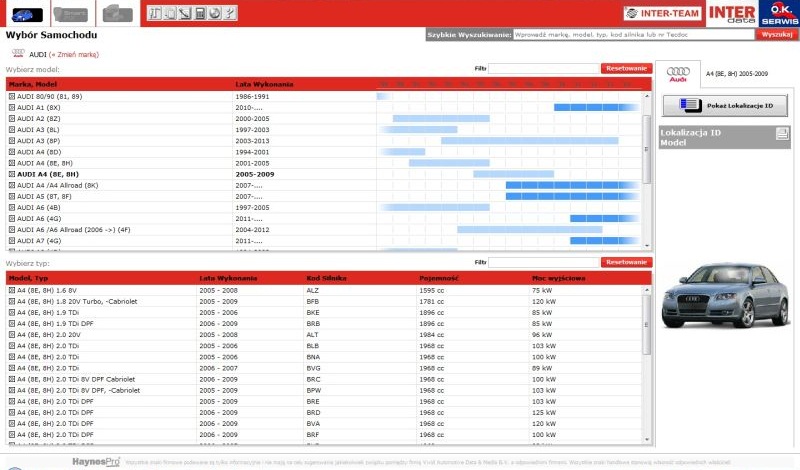This screenshot has width=800, height=470.
Task: Focus the Szybkie Wyszukiwanie search field
Action: 633,35
